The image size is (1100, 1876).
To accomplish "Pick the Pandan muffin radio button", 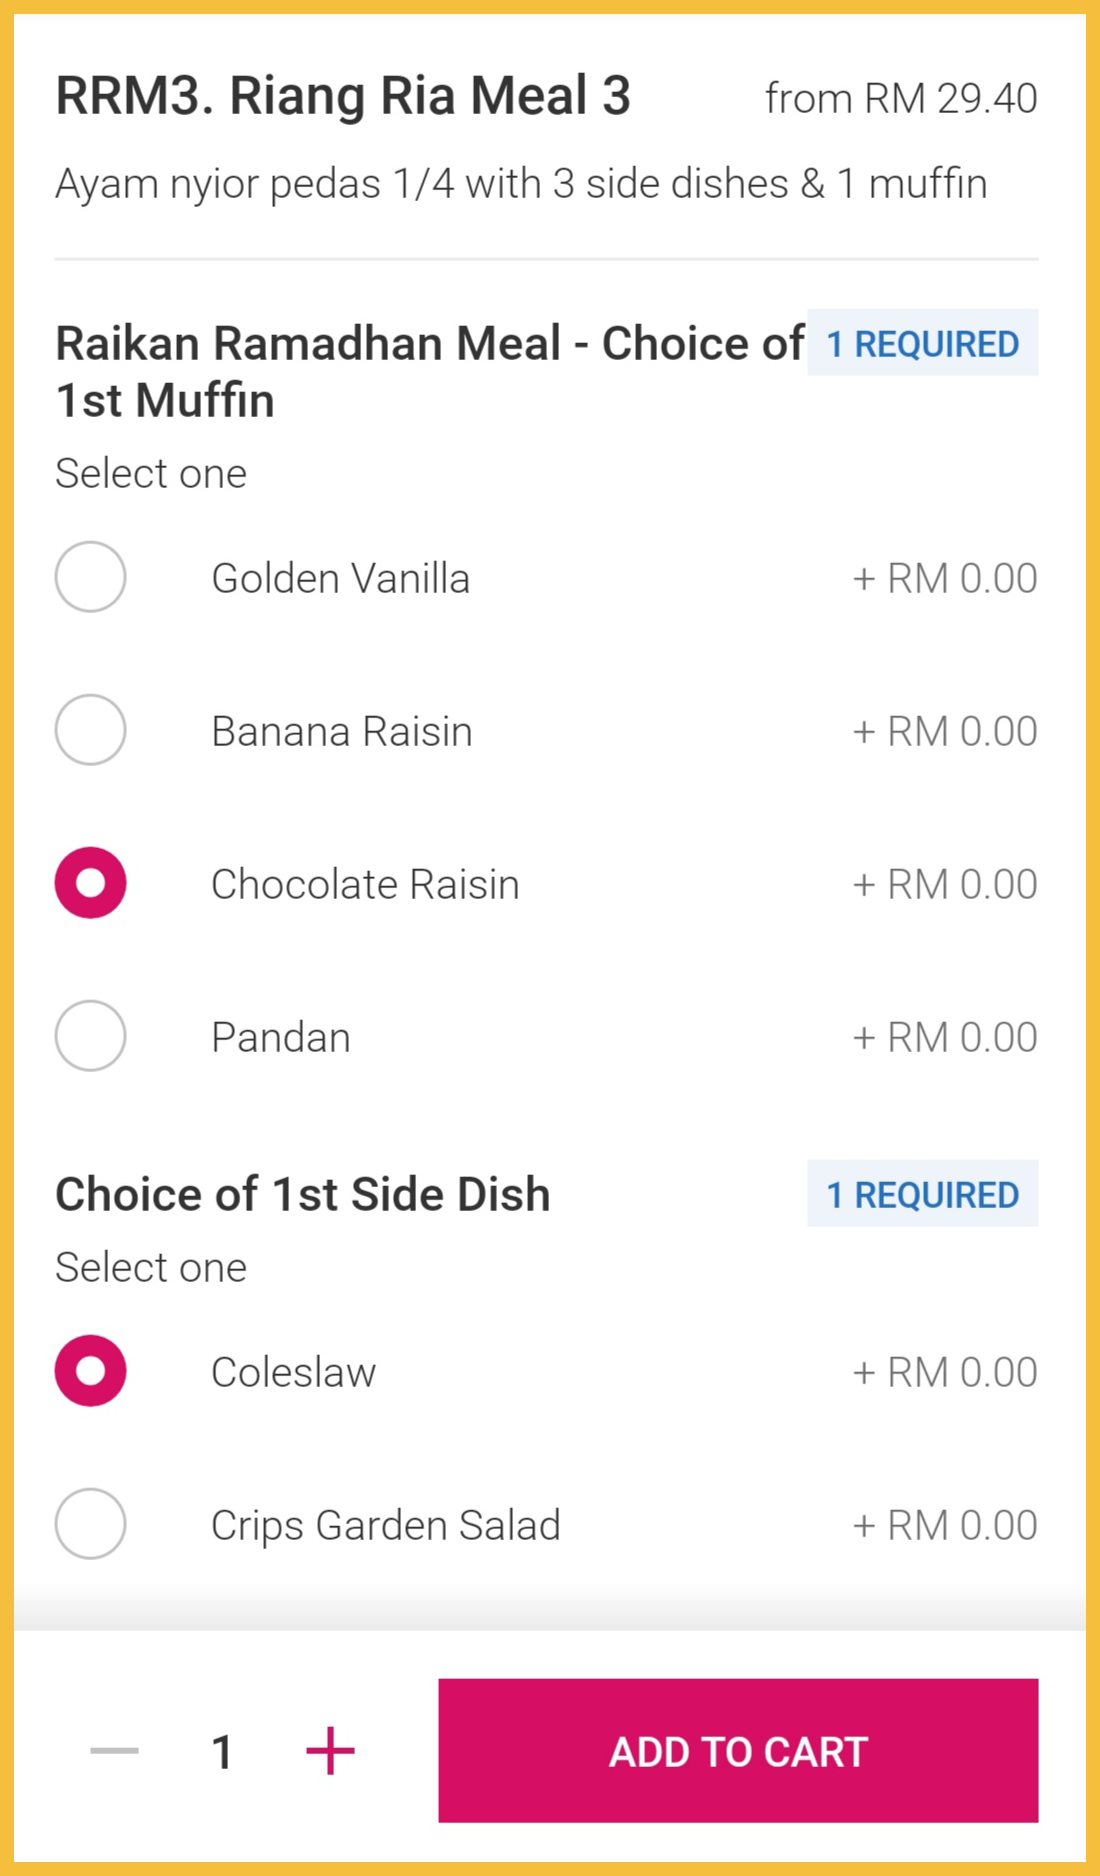I will coord(90,1036).
